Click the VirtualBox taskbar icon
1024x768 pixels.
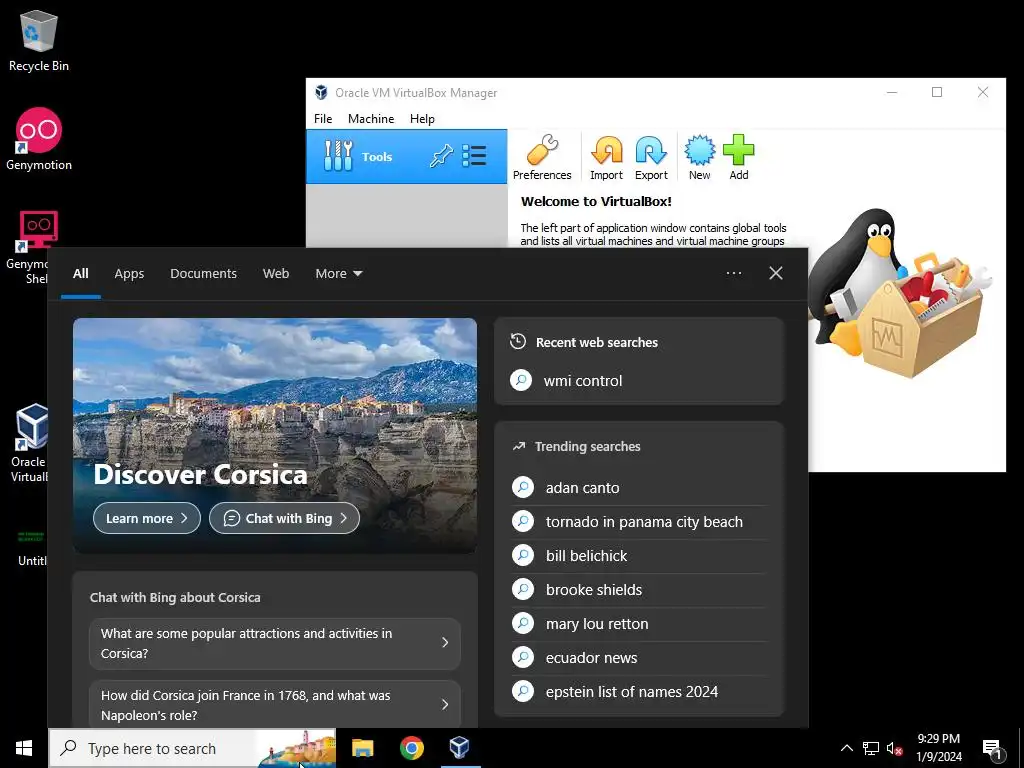tap(460, 748)
